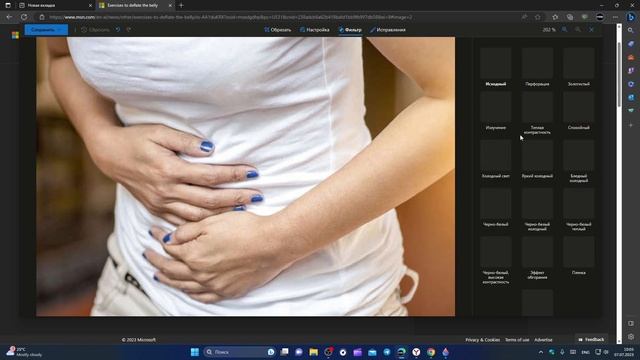The width and height of the screenshot is (640, 360).
Task: Click the browser refresh icon
Action: pyautogui.click(x=24, y=17)
